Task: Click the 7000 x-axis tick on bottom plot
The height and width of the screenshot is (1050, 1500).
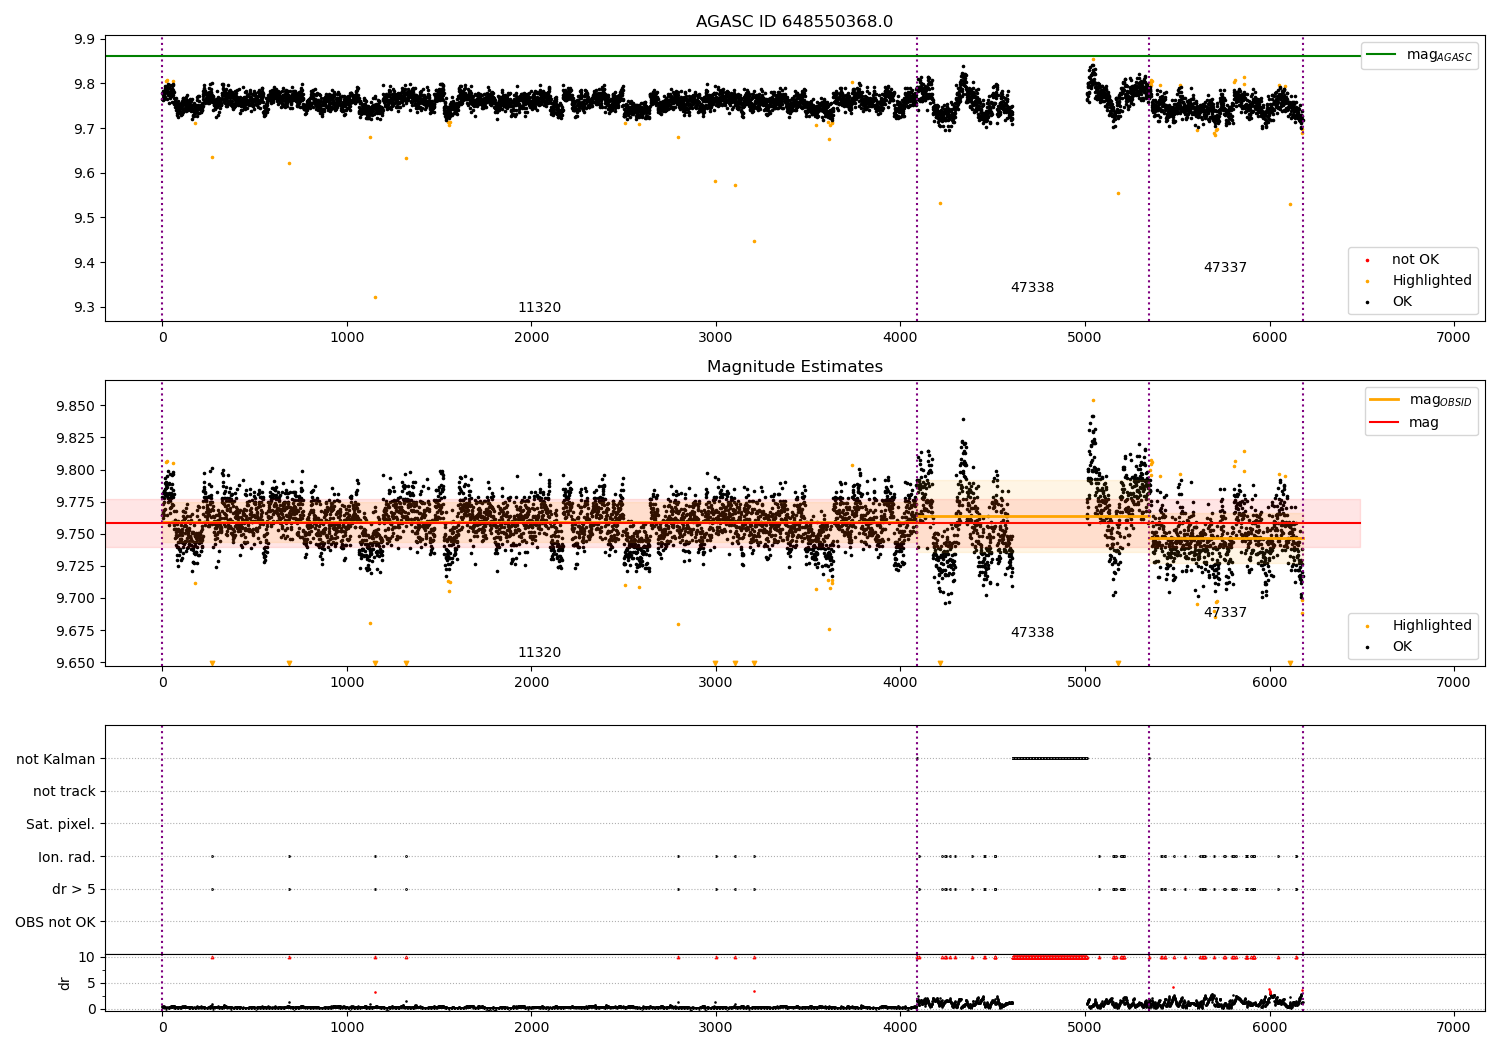Action: tap(1453, 1027)
